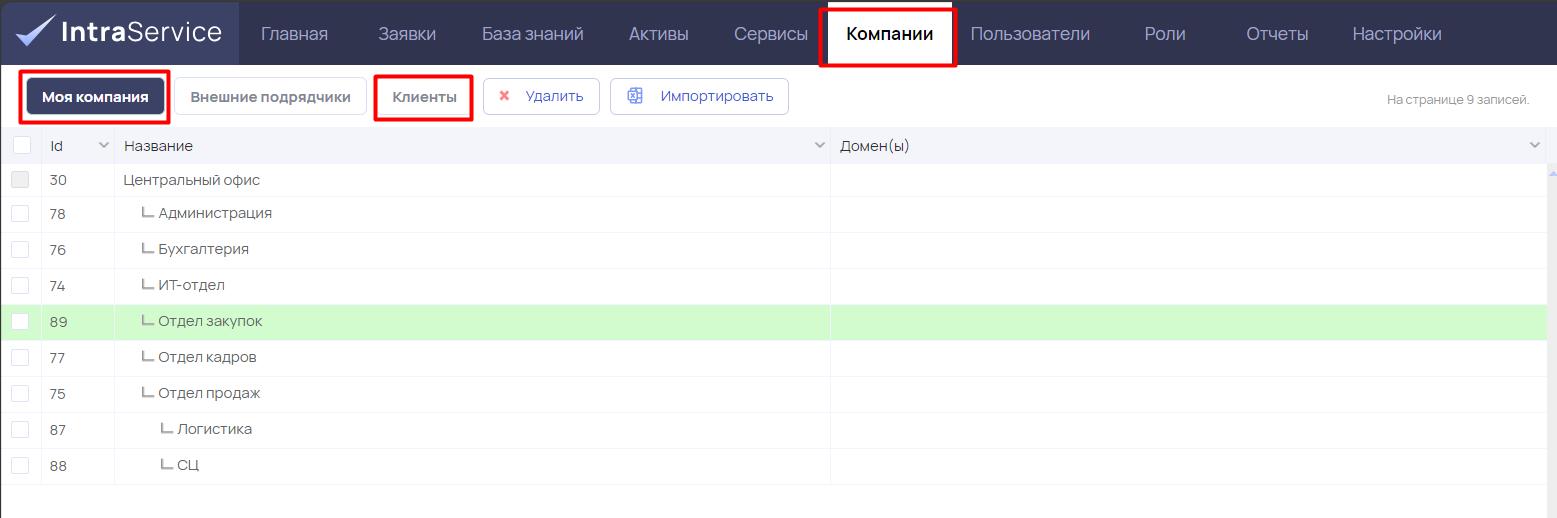Select the Логистика department entry
Viewport: 1557px width, 518px height.
[214, 429]
